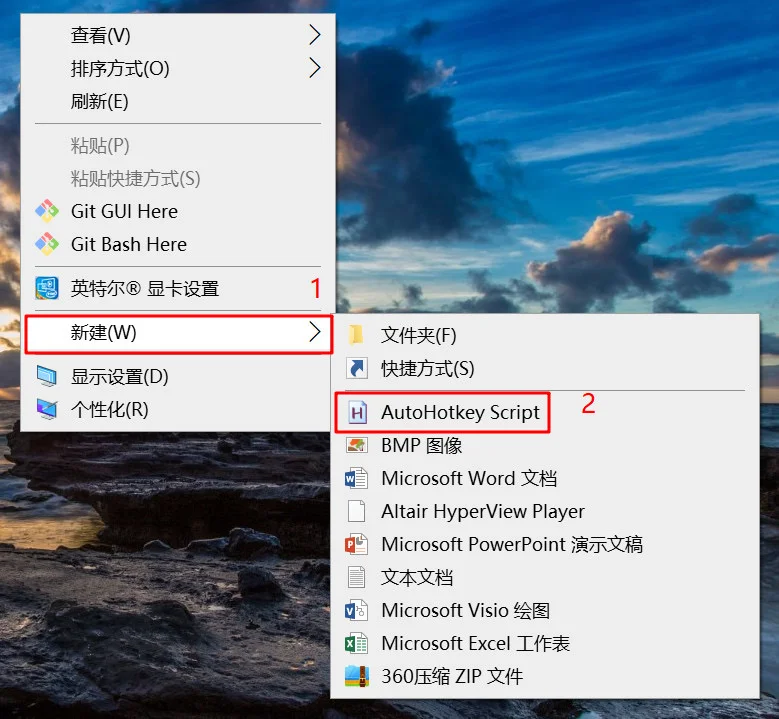Viewport: 779px width, 719px height.
Task: Click the PowerPoint presentation icon
Action: tap(357, 544)
